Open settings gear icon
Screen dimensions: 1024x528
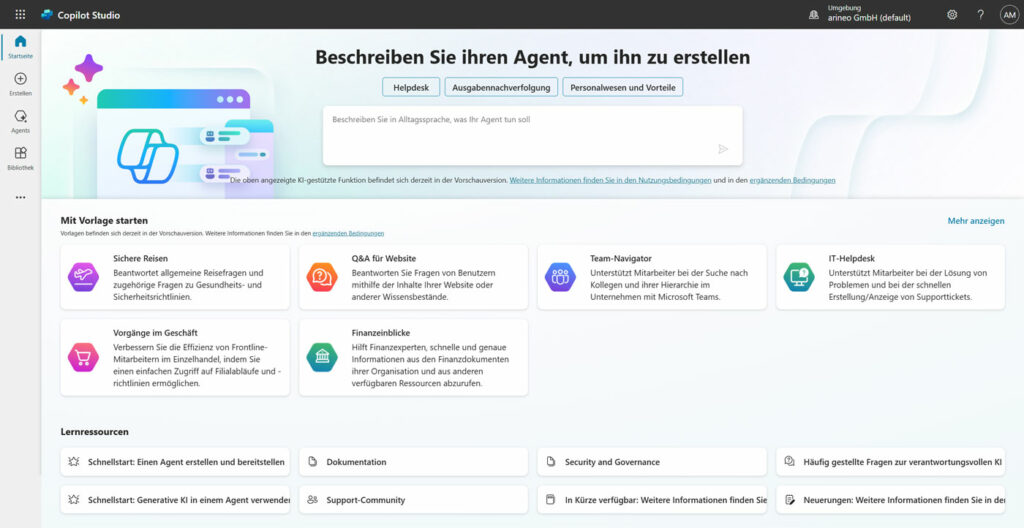point(952,14)
